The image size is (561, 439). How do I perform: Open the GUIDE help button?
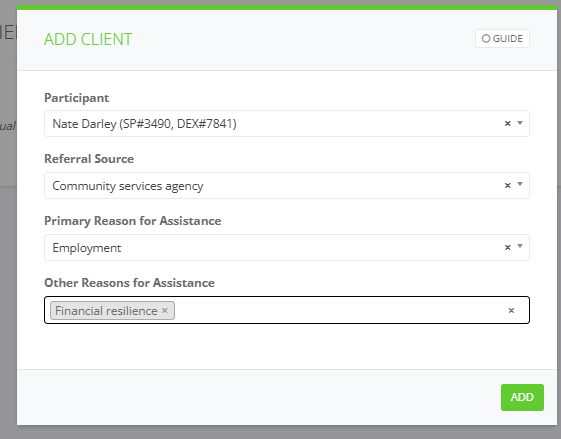coord(502,38)
